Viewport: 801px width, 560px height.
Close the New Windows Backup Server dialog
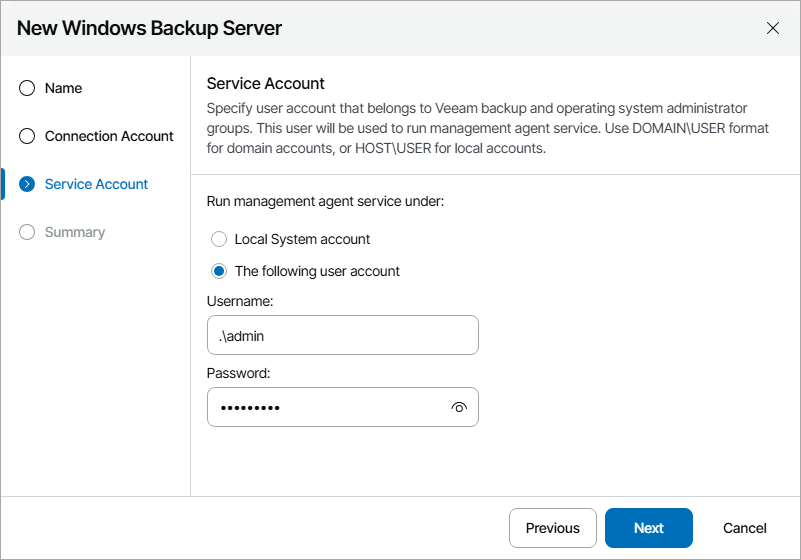(773, 28)
